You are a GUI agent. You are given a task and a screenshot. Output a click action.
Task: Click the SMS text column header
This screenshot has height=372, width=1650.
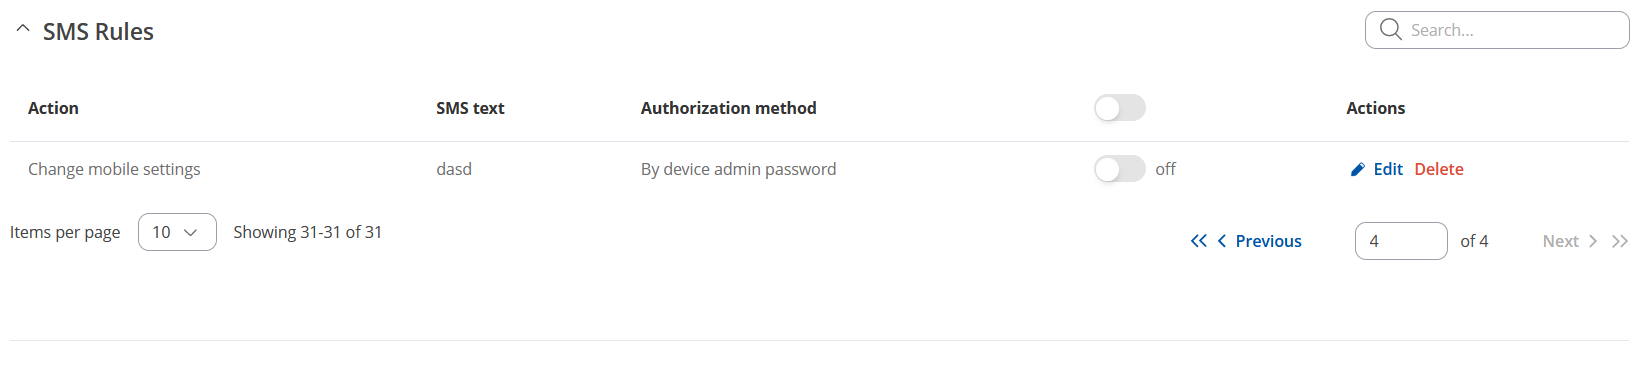pos(470,108)
